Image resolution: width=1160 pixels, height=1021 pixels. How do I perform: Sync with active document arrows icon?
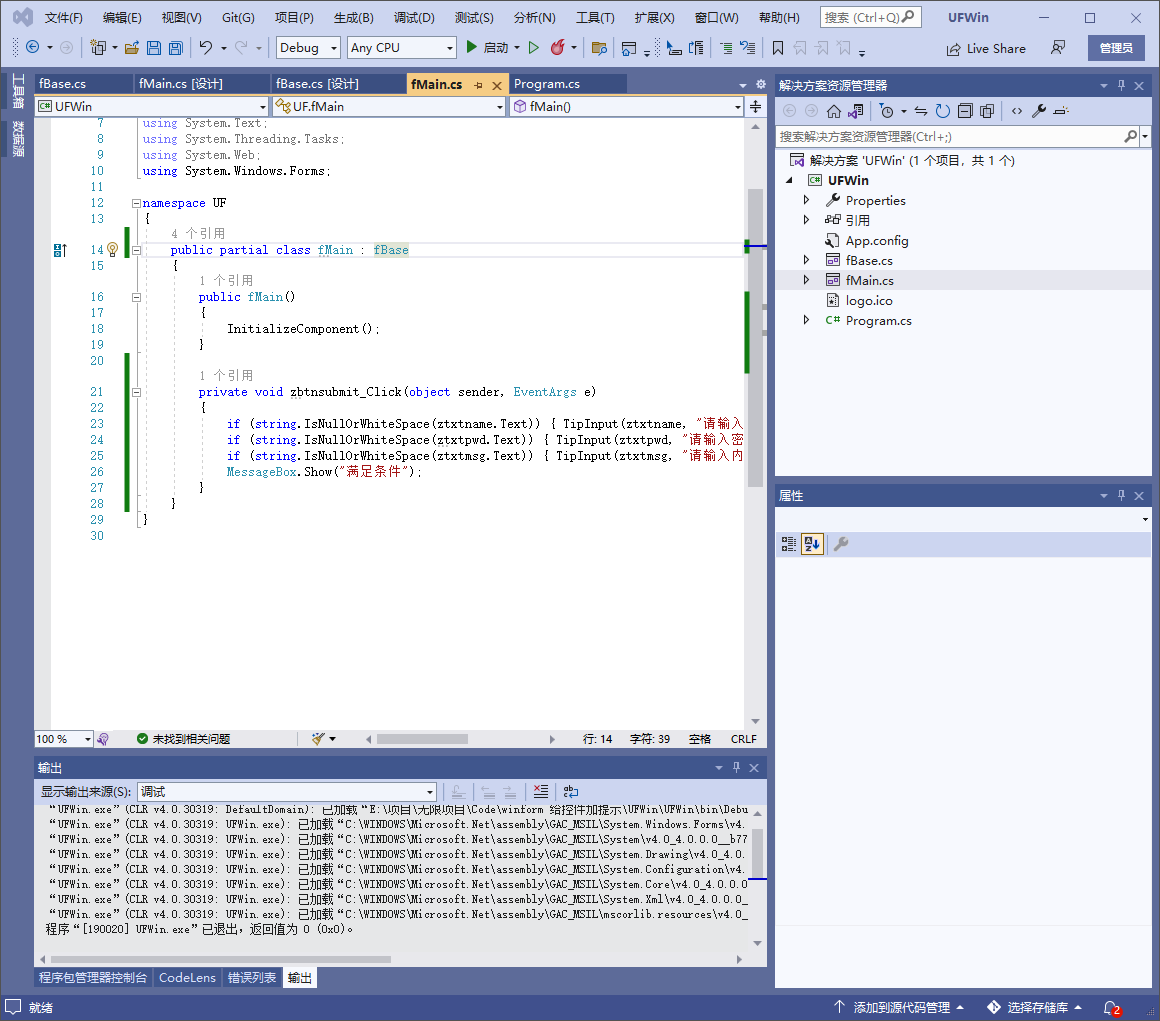pyautogui.click(x=921, y=111)
